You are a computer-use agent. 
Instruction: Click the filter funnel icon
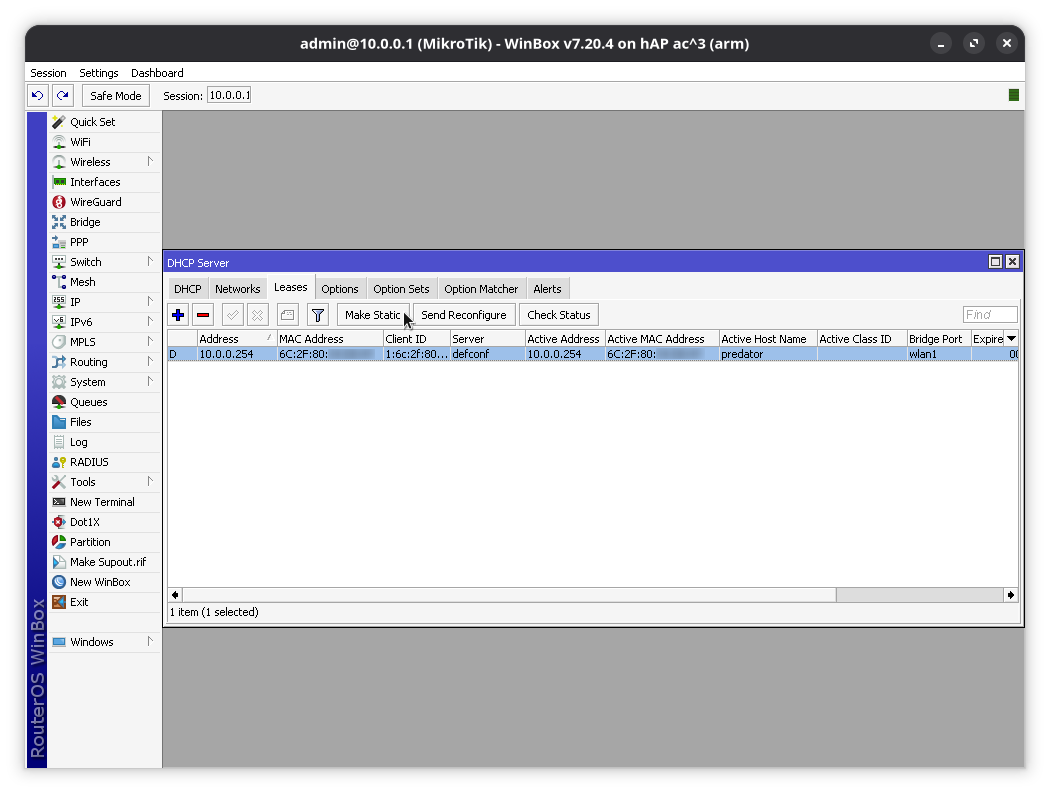[317, 315]
